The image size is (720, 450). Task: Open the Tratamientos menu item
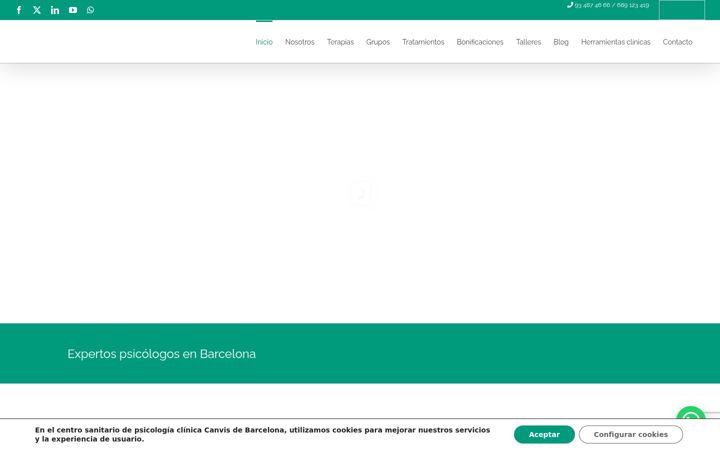click(423, 42)
